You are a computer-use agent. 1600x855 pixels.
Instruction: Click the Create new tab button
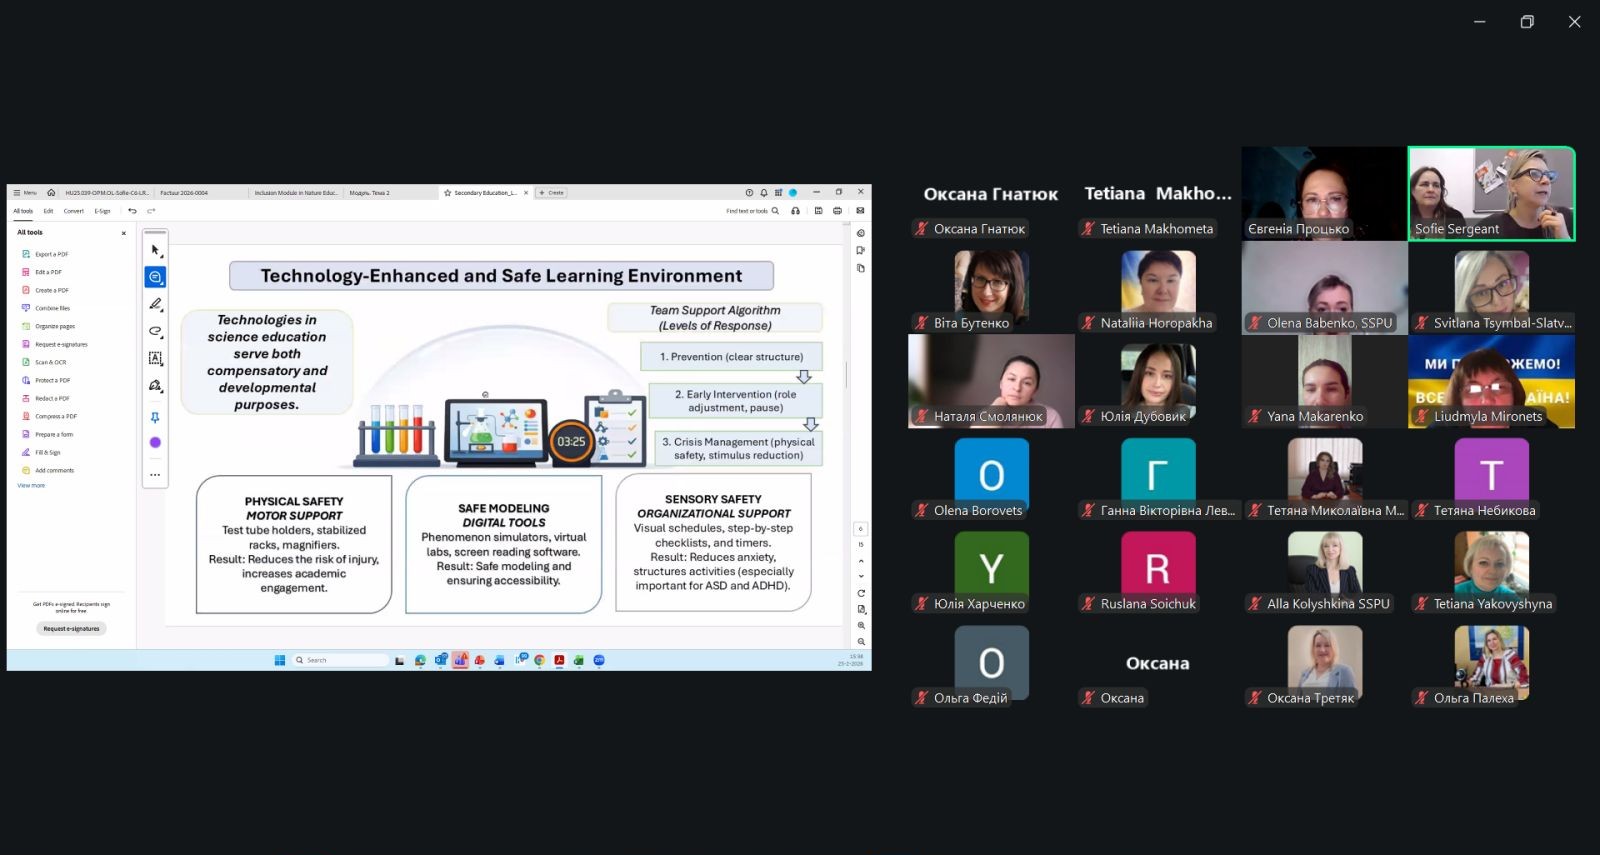[552, 193]
